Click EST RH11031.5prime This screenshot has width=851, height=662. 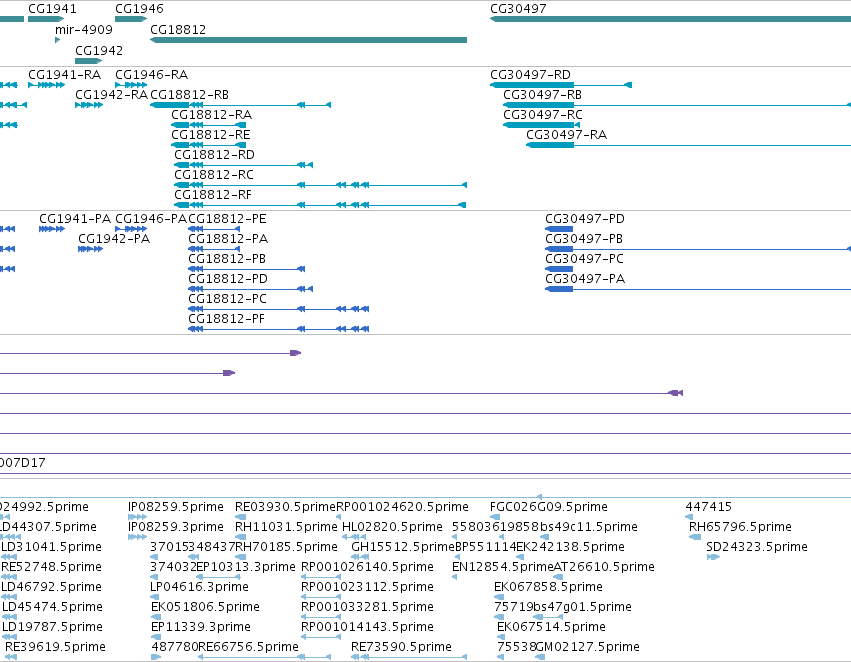[x=286, y=527]
